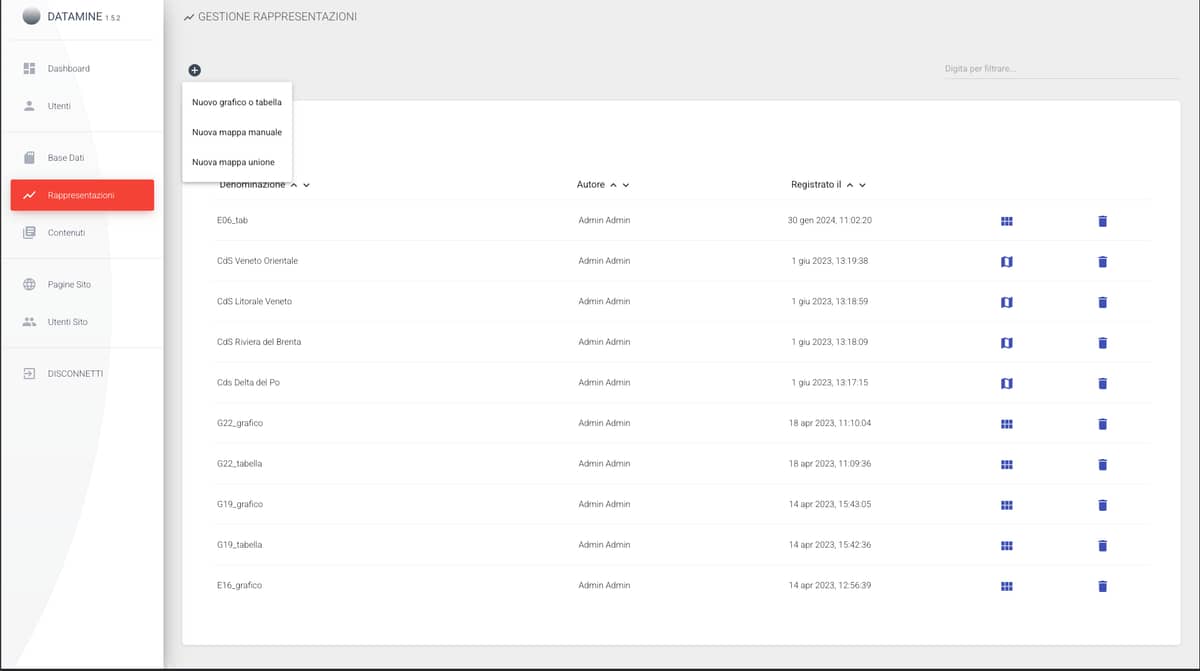Delete the E06_tab row with trash icon
The width and height of the screenshot is (1200, 671).
1103,220
